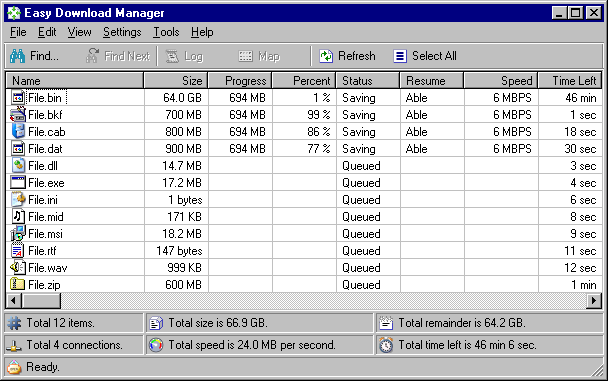Click the Total size document icon
Viewport: 608px width, 381px height.
156,323
